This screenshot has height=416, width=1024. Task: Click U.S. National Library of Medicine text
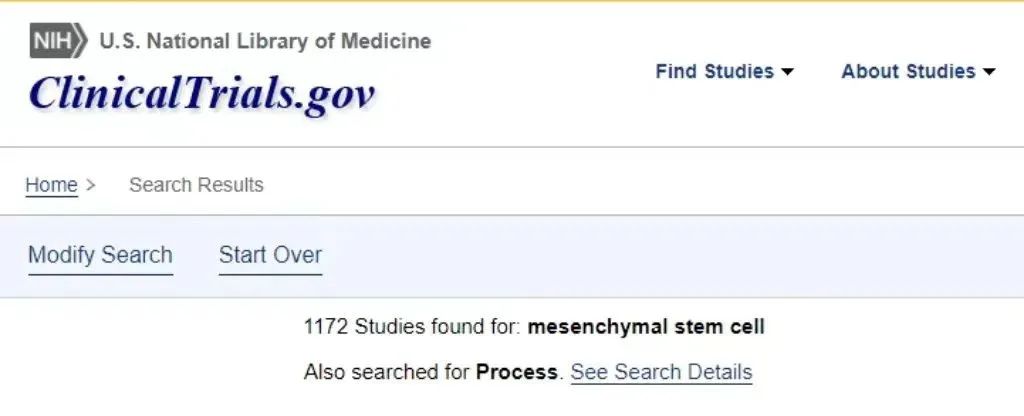click(265, 41)
